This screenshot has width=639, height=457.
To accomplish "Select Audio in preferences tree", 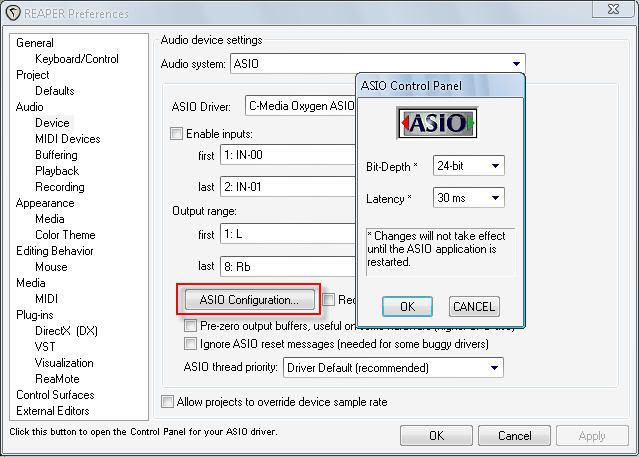I will (29, 107).
